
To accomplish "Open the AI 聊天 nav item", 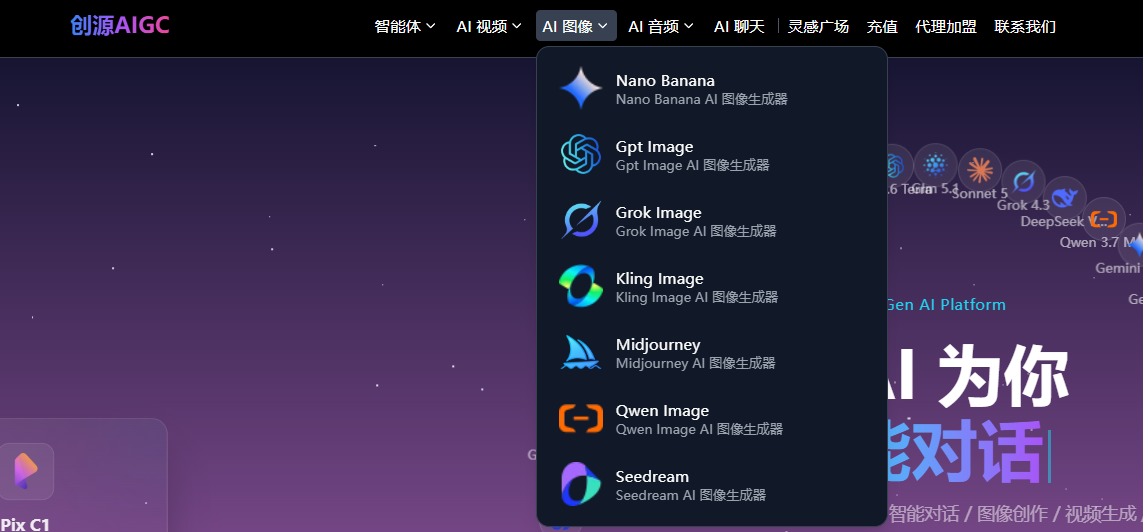I will pyautogui.click(x=739, y=27).
